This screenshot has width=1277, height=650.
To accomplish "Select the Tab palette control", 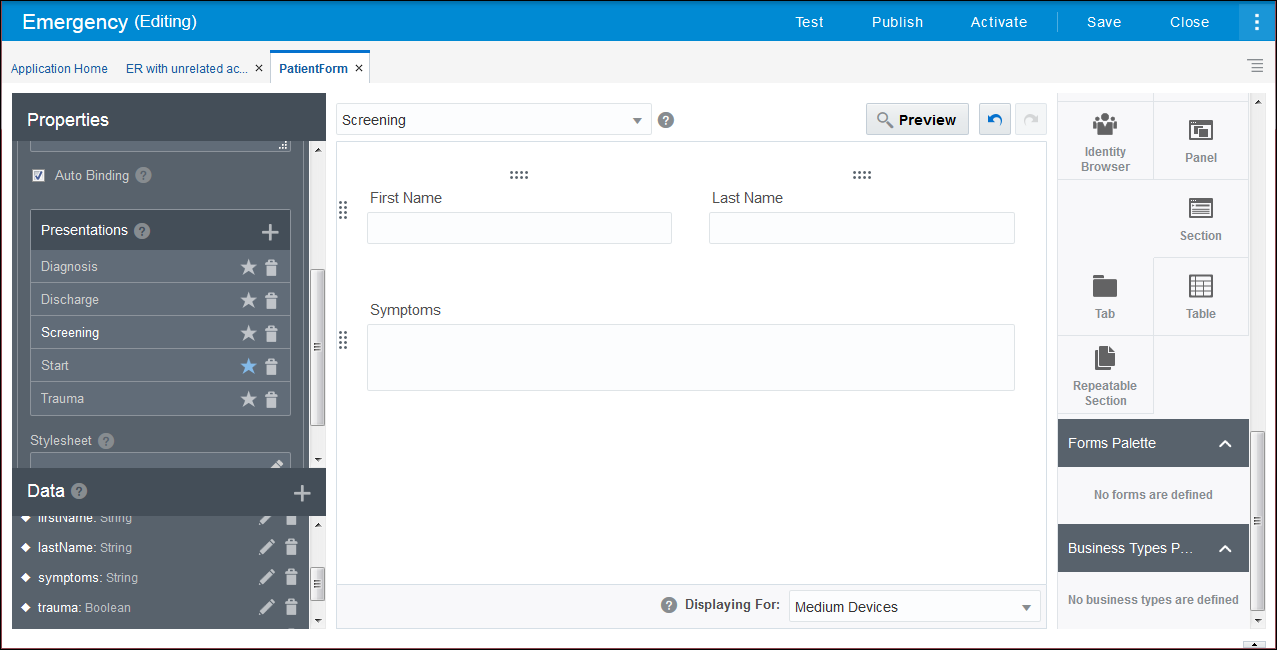I will pyautogui.click(x=1105, y=296).
